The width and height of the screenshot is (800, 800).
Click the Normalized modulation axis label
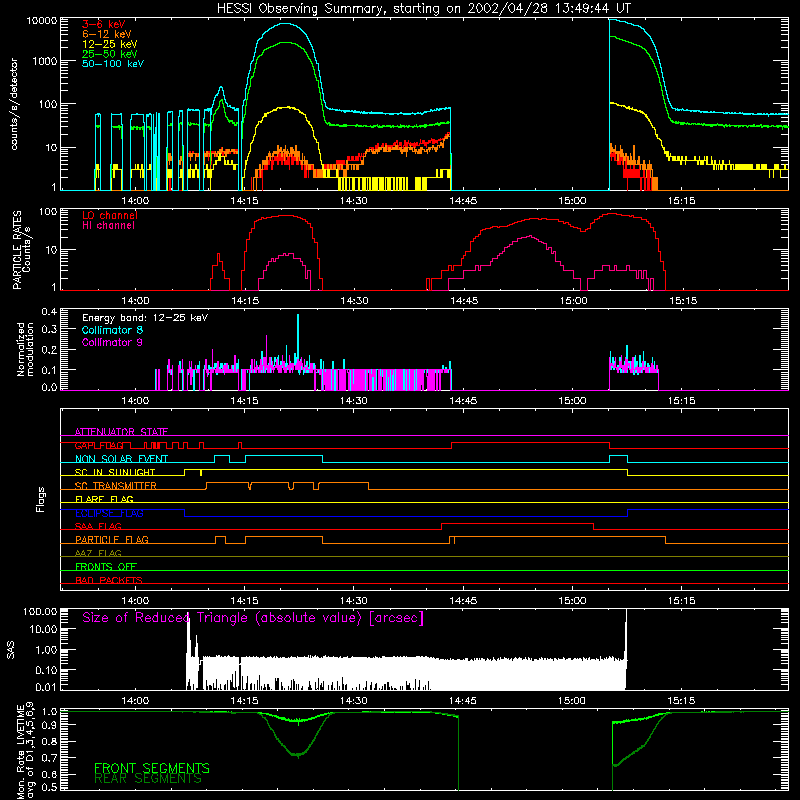tap(25, 349)
